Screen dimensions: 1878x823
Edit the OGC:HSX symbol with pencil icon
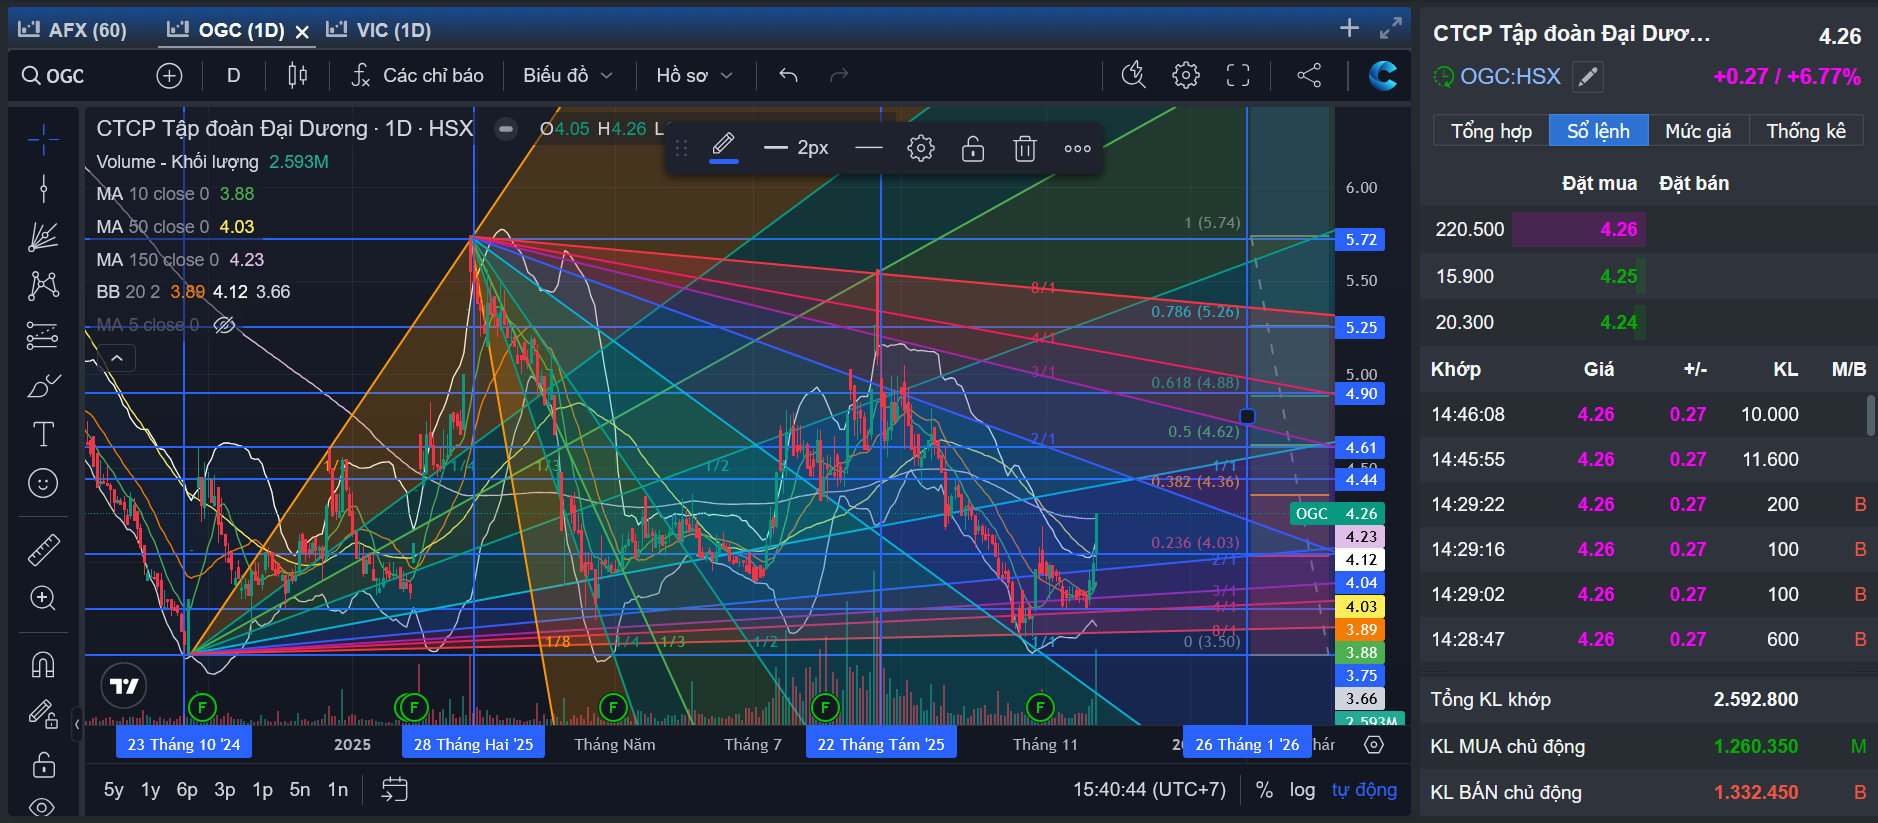(1588, 76)
